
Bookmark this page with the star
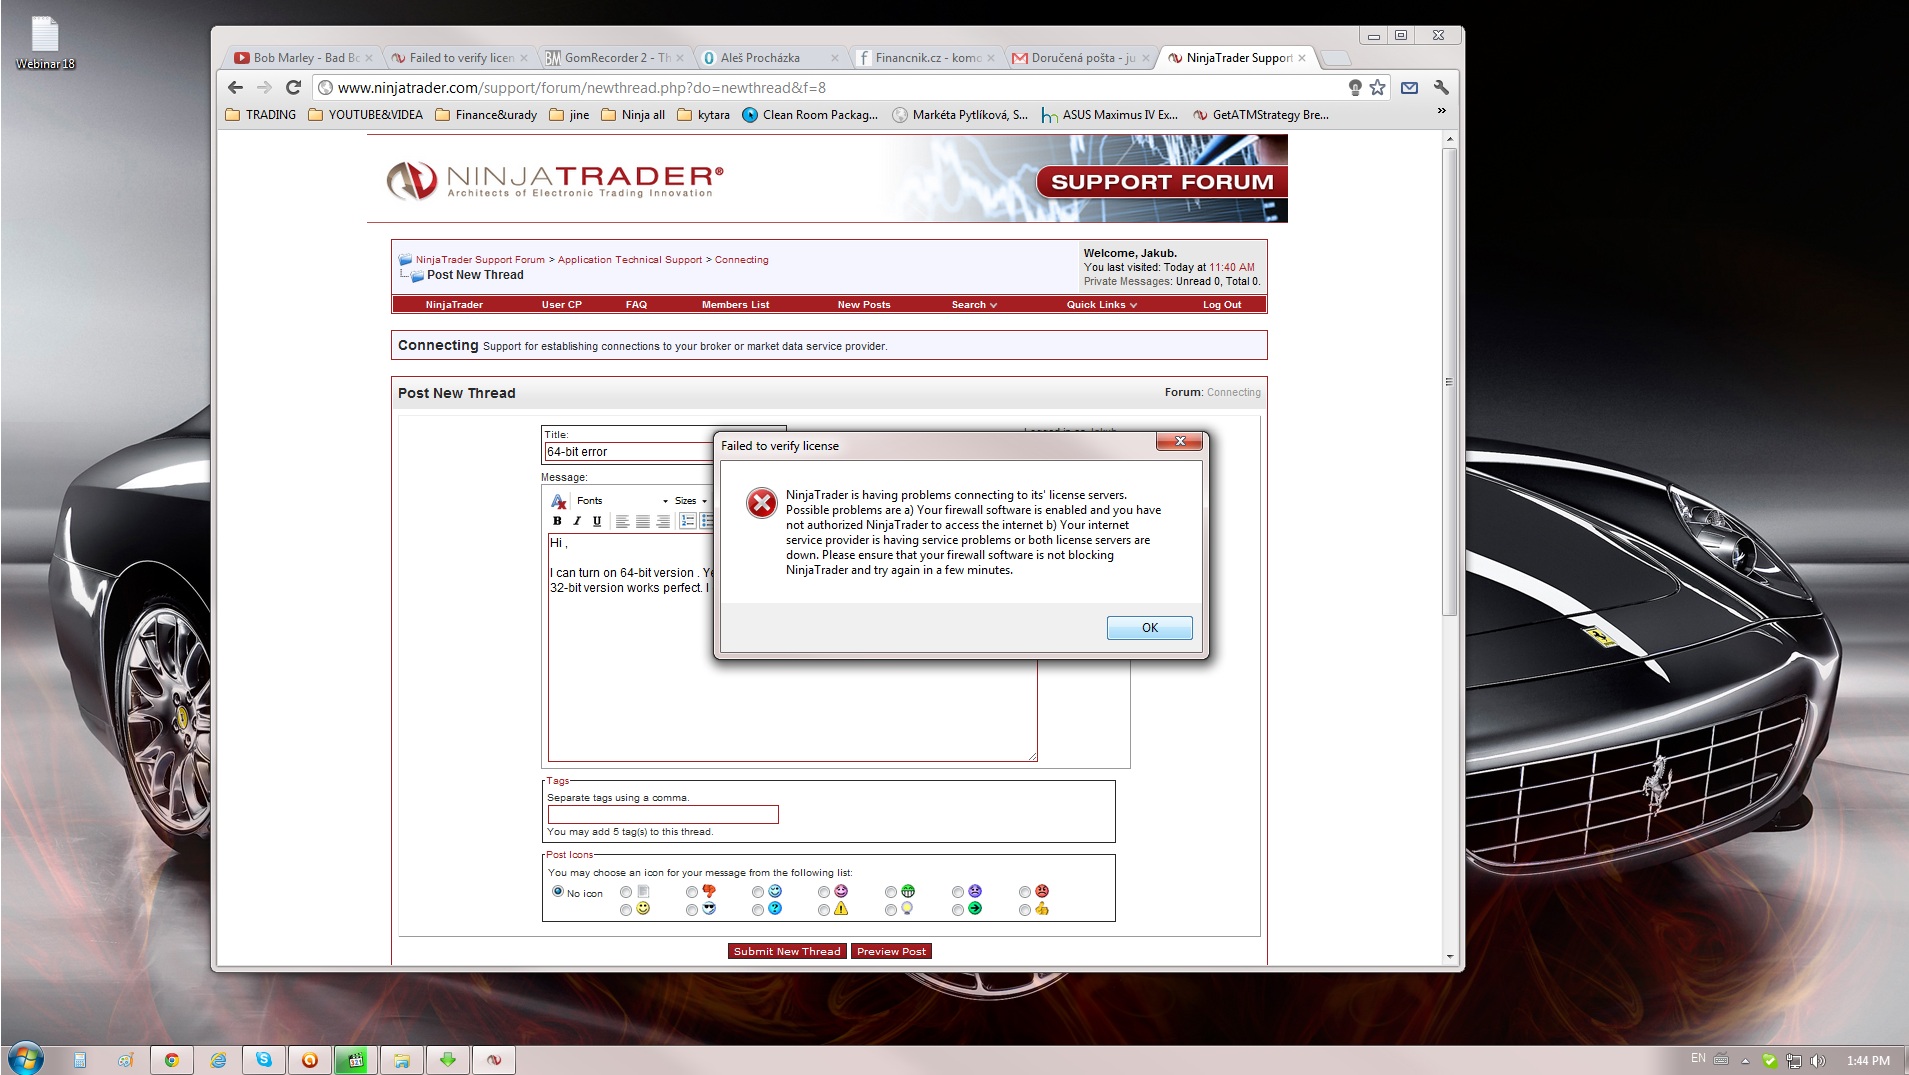pyautogui.click(x=1378, y=88)
